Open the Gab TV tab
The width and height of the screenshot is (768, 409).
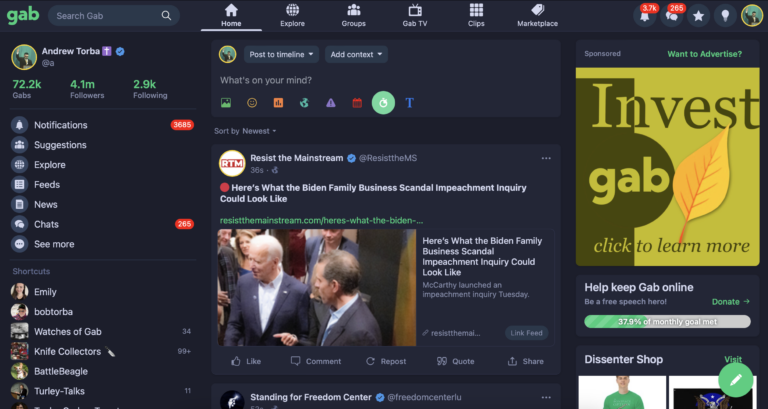click(x=412, y=15)
